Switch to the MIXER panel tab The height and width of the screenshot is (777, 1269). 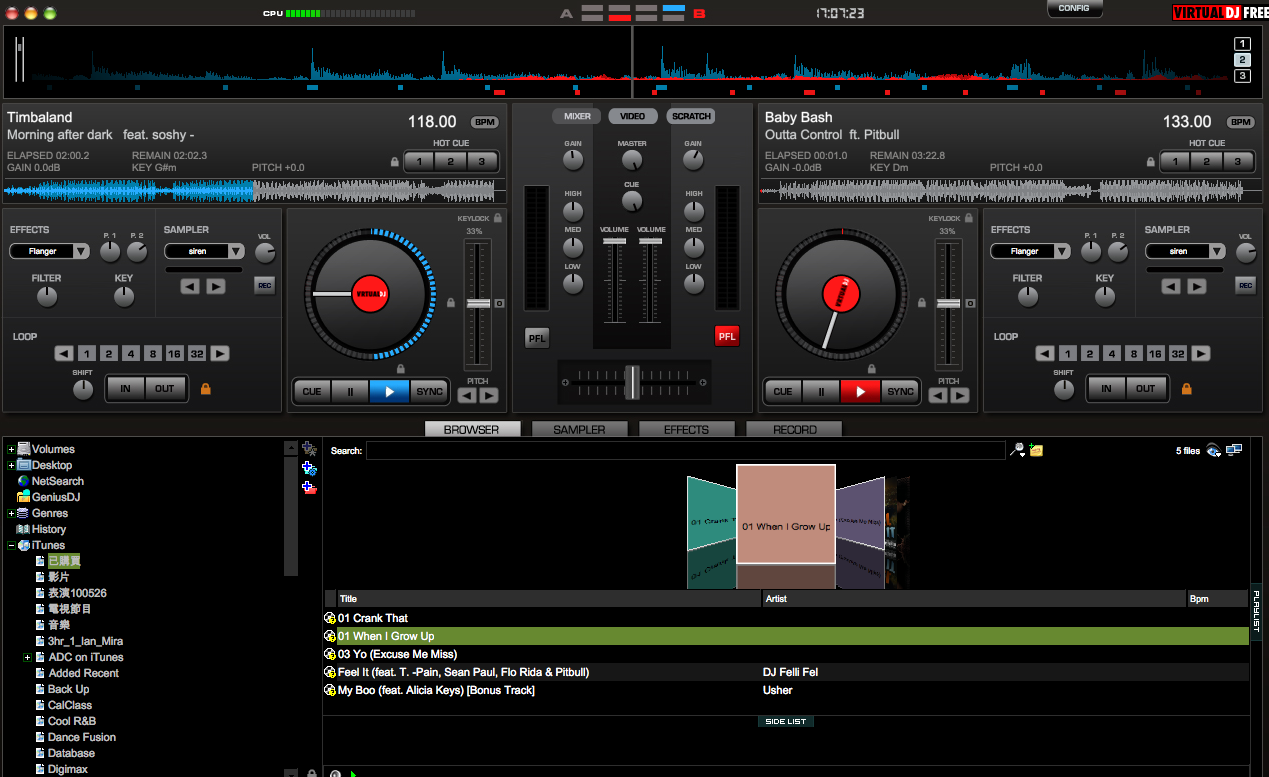click(577, 116)
